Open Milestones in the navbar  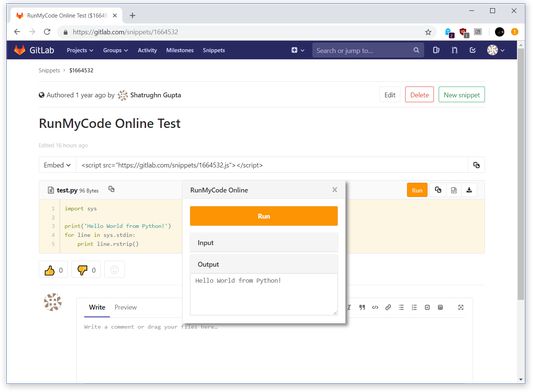click(x=180, y=50)
